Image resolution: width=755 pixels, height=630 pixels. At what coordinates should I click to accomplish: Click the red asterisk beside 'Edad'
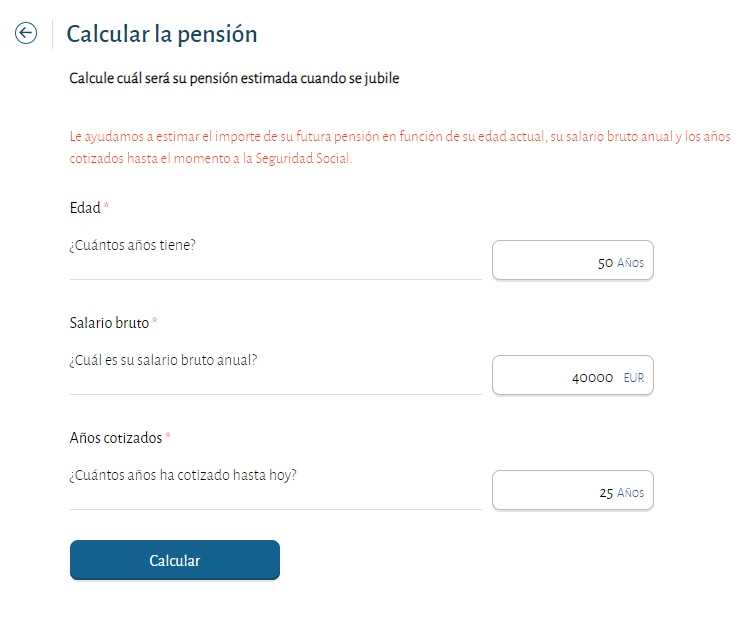click(x=107, y=207)
